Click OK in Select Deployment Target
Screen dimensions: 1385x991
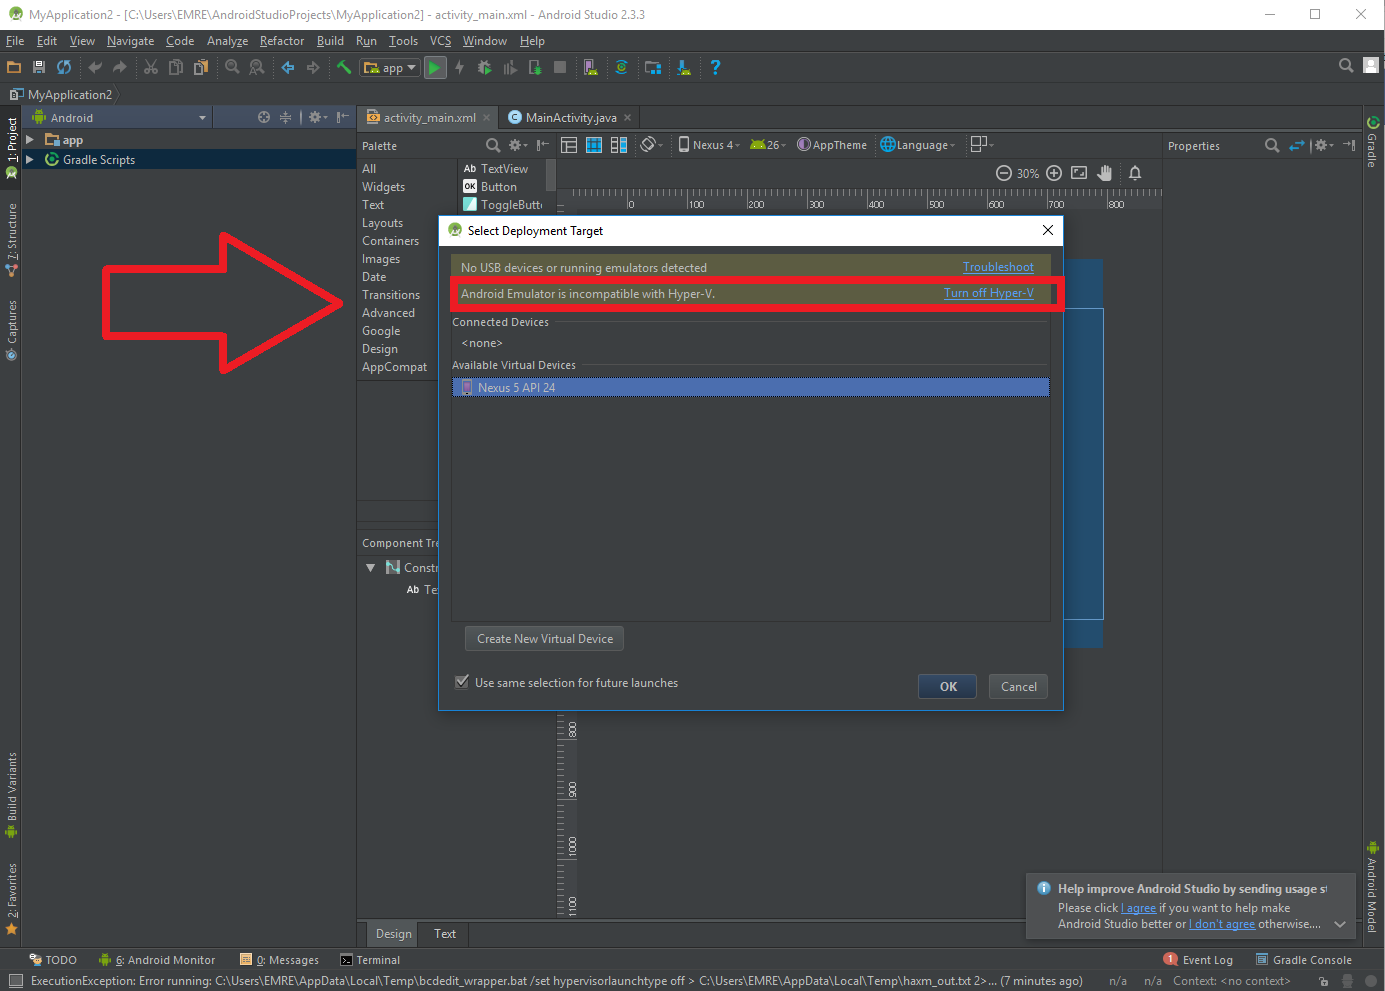tap(948, 687)
